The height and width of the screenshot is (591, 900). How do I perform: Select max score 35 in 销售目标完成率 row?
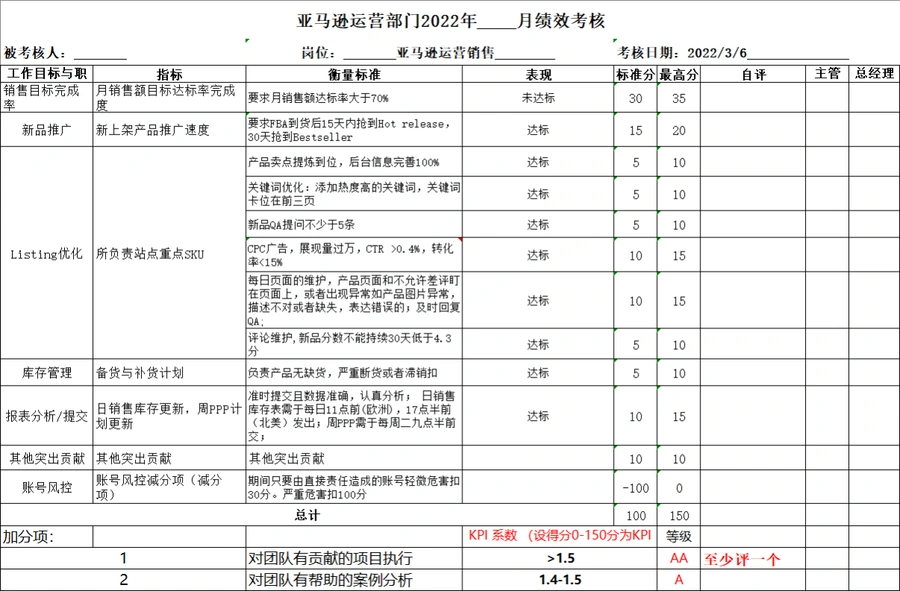pos(678,98)
